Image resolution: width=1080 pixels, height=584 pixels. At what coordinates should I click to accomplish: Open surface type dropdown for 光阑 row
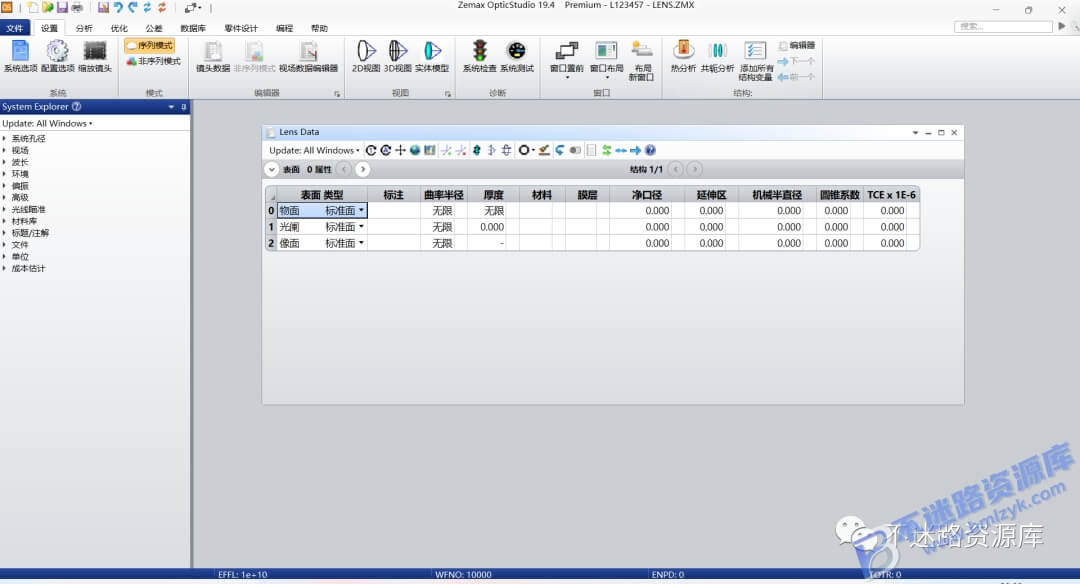361,227
